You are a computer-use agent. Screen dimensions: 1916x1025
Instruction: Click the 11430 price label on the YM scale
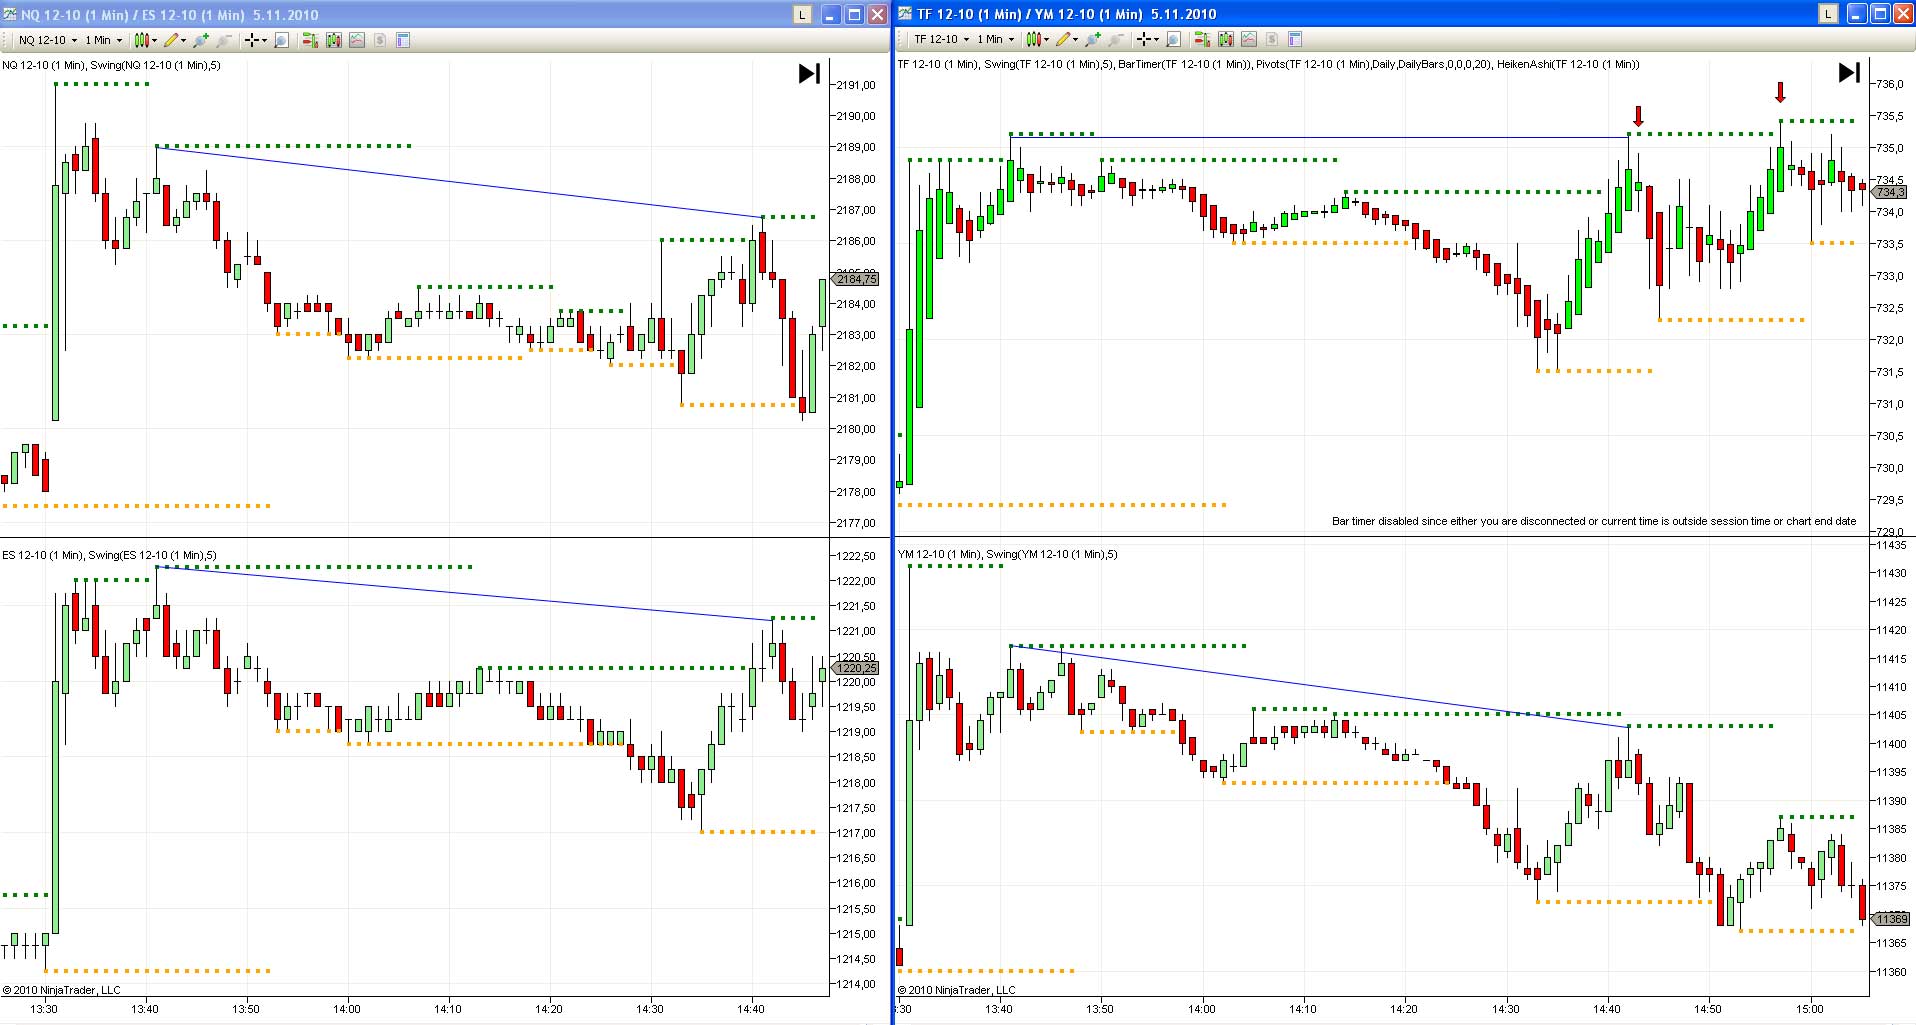[x=1892, y=573]
